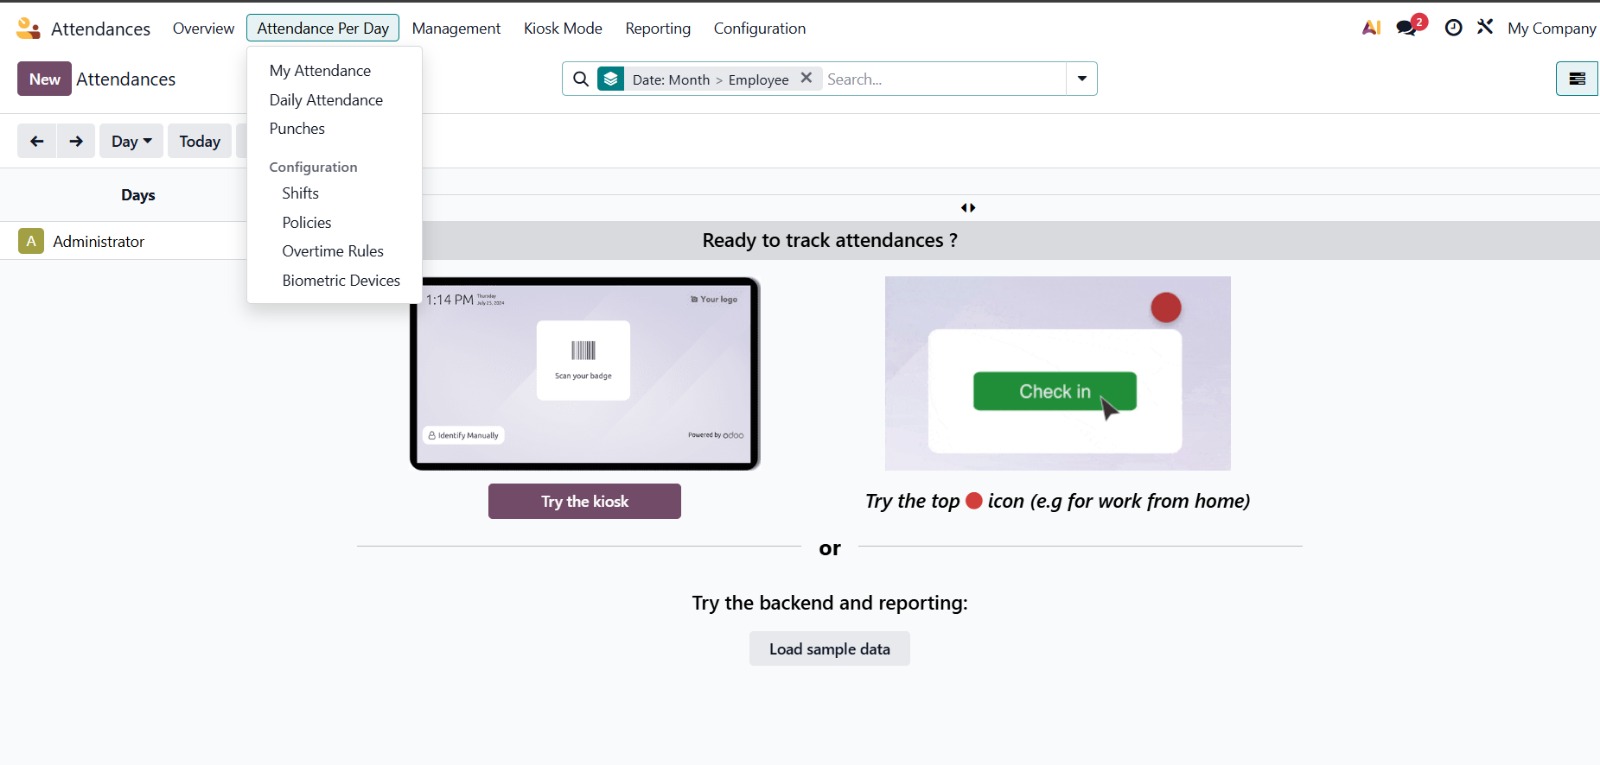The height and width of the screenshot is (765, 1600).
Task: Expand the search options dropdown arrow
Action: [1082, 79]
